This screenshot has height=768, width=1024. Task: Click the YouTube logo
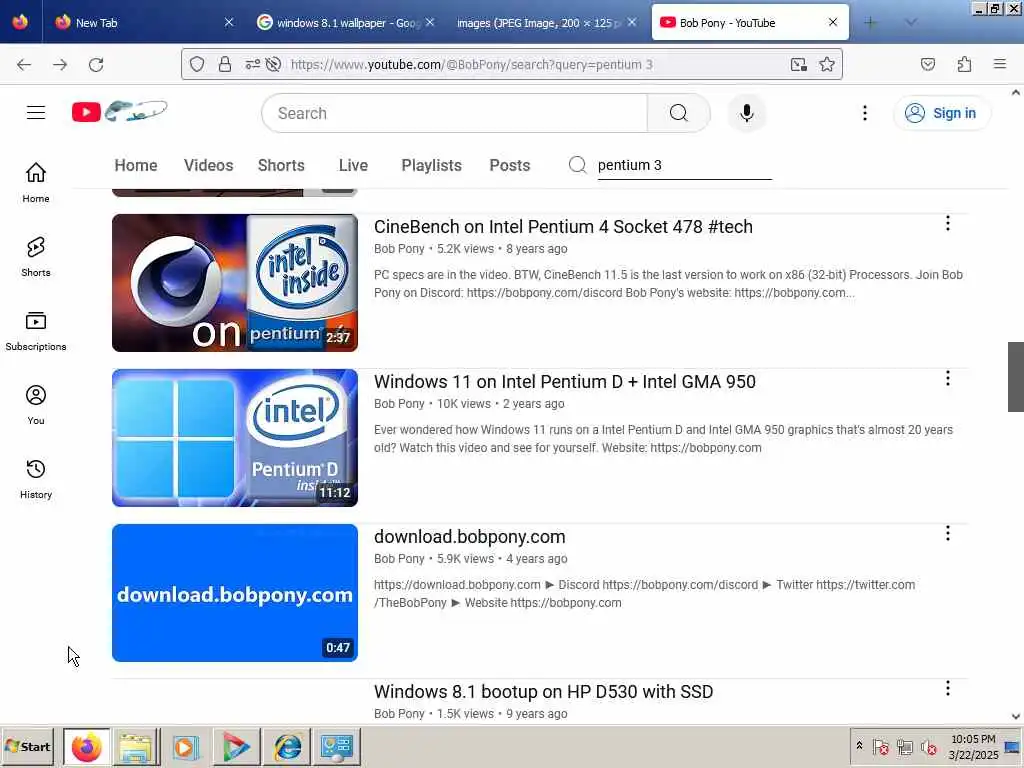(120, 112)
